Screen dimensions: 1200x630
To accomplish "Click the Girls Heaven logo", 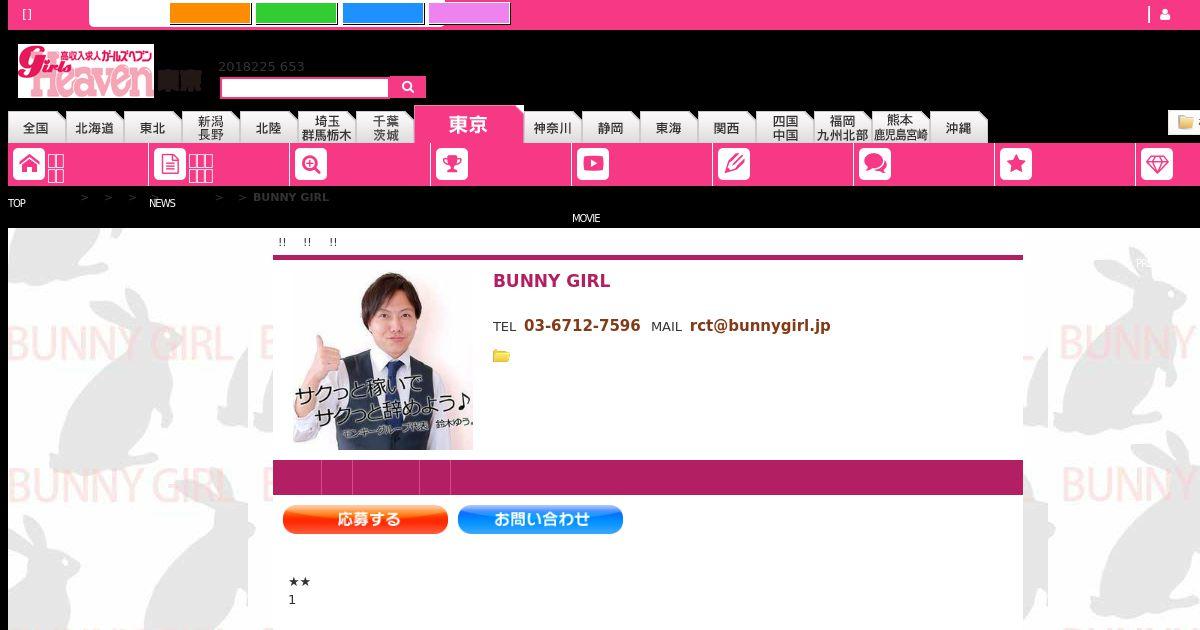I will pos(86,71).
